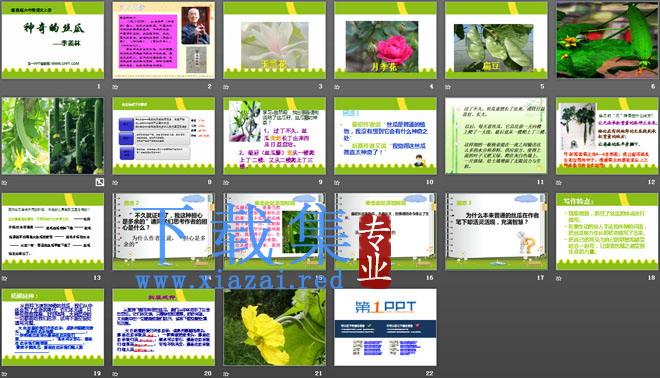This screenshot has height=378, width=660.
Task: Click the animation star icon under slide 8
Action: click(x=115, y=183)
